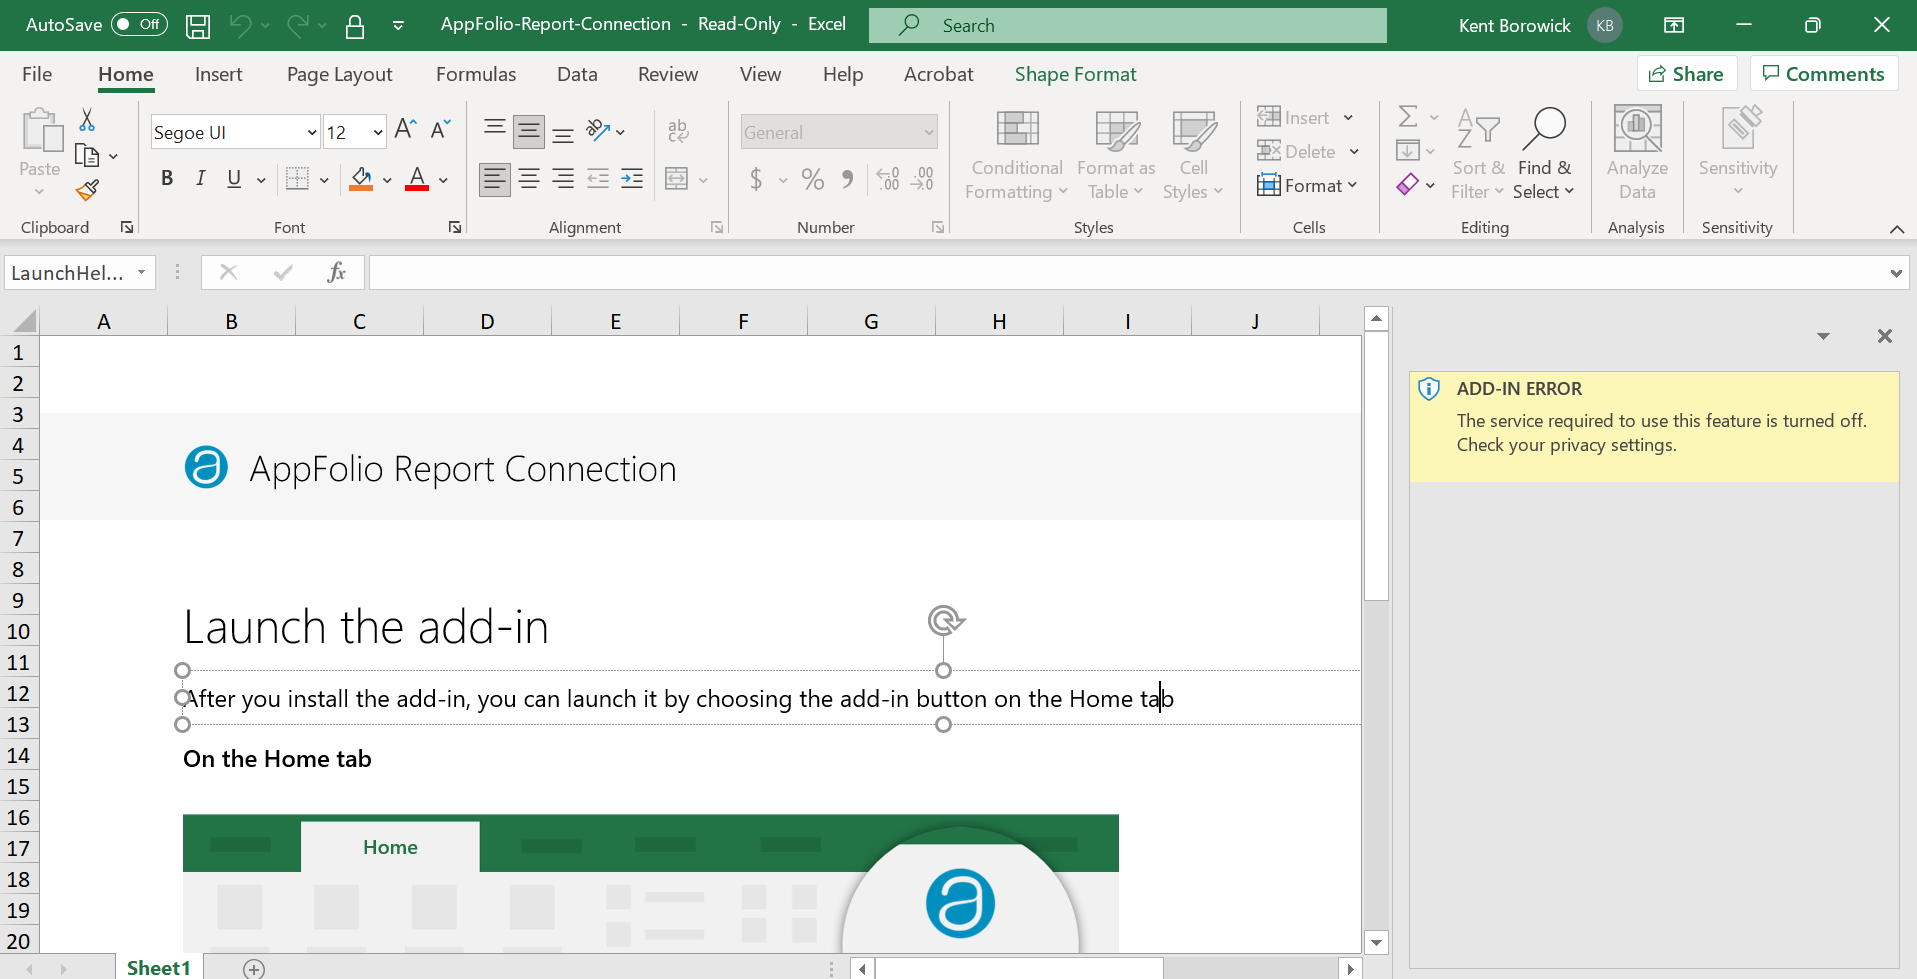Open the Formulas ribbon tab
The image size is (1917, 979).
pos(476,74)
